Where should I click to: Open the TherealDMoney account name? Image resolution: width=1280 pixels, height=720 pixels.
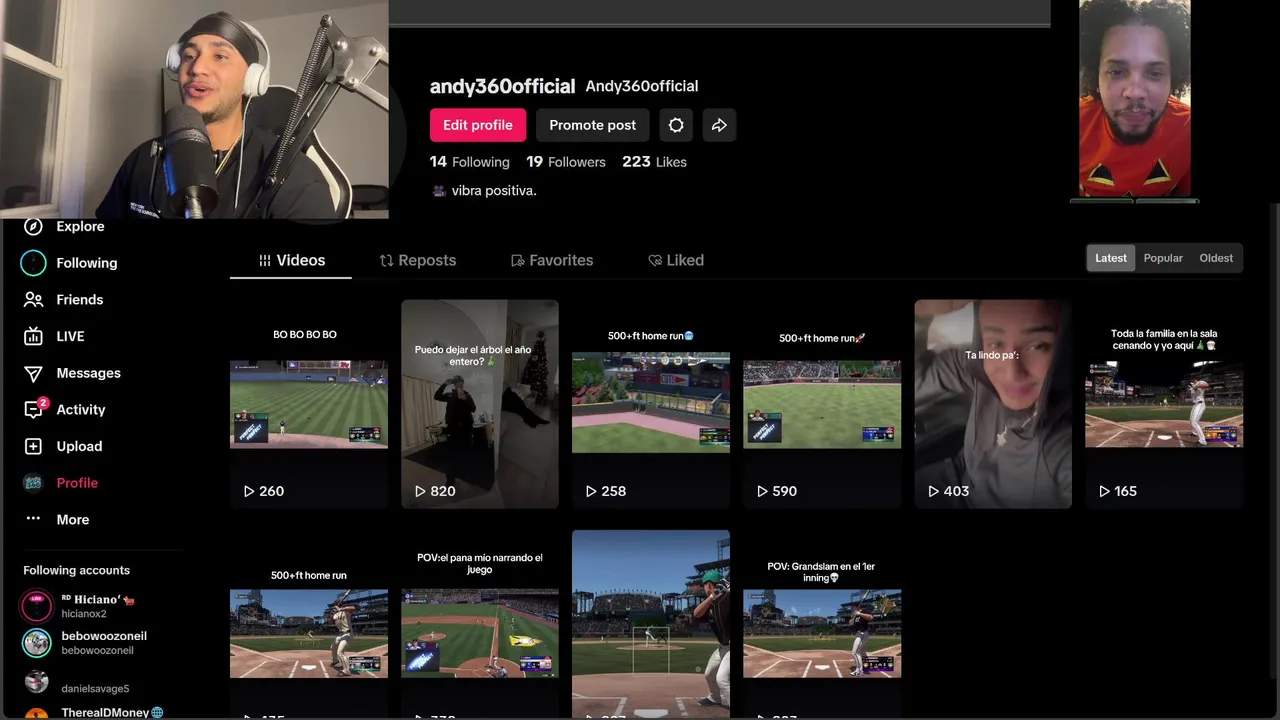click(105, 713)
